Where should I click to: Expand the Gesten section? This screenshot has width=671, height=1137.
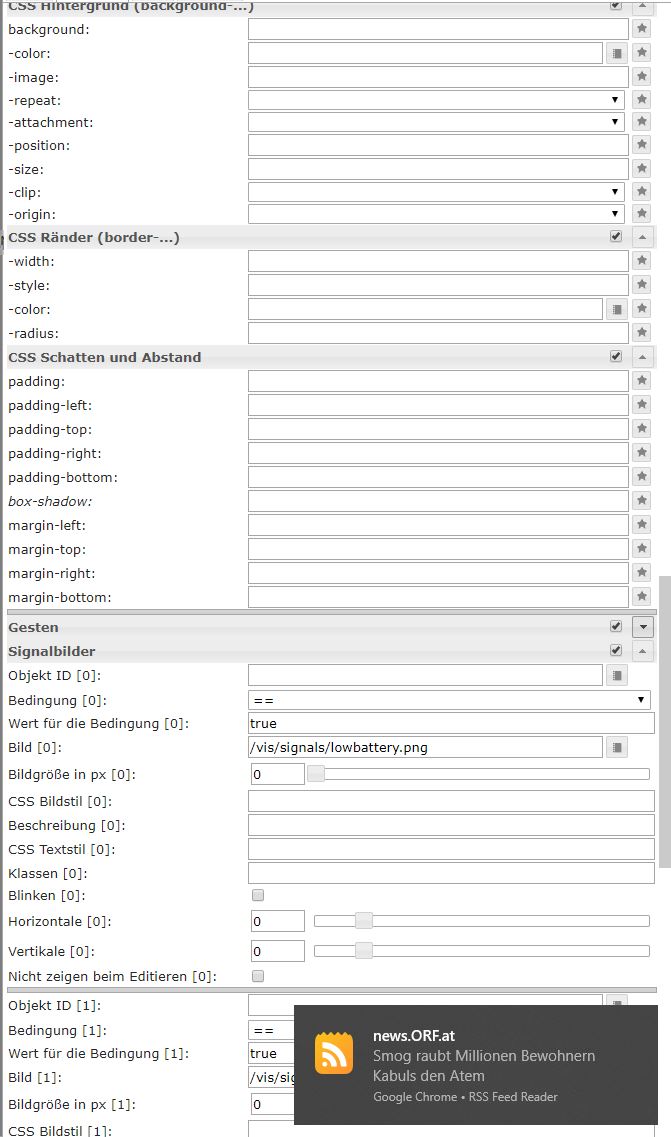pos(643,627)
